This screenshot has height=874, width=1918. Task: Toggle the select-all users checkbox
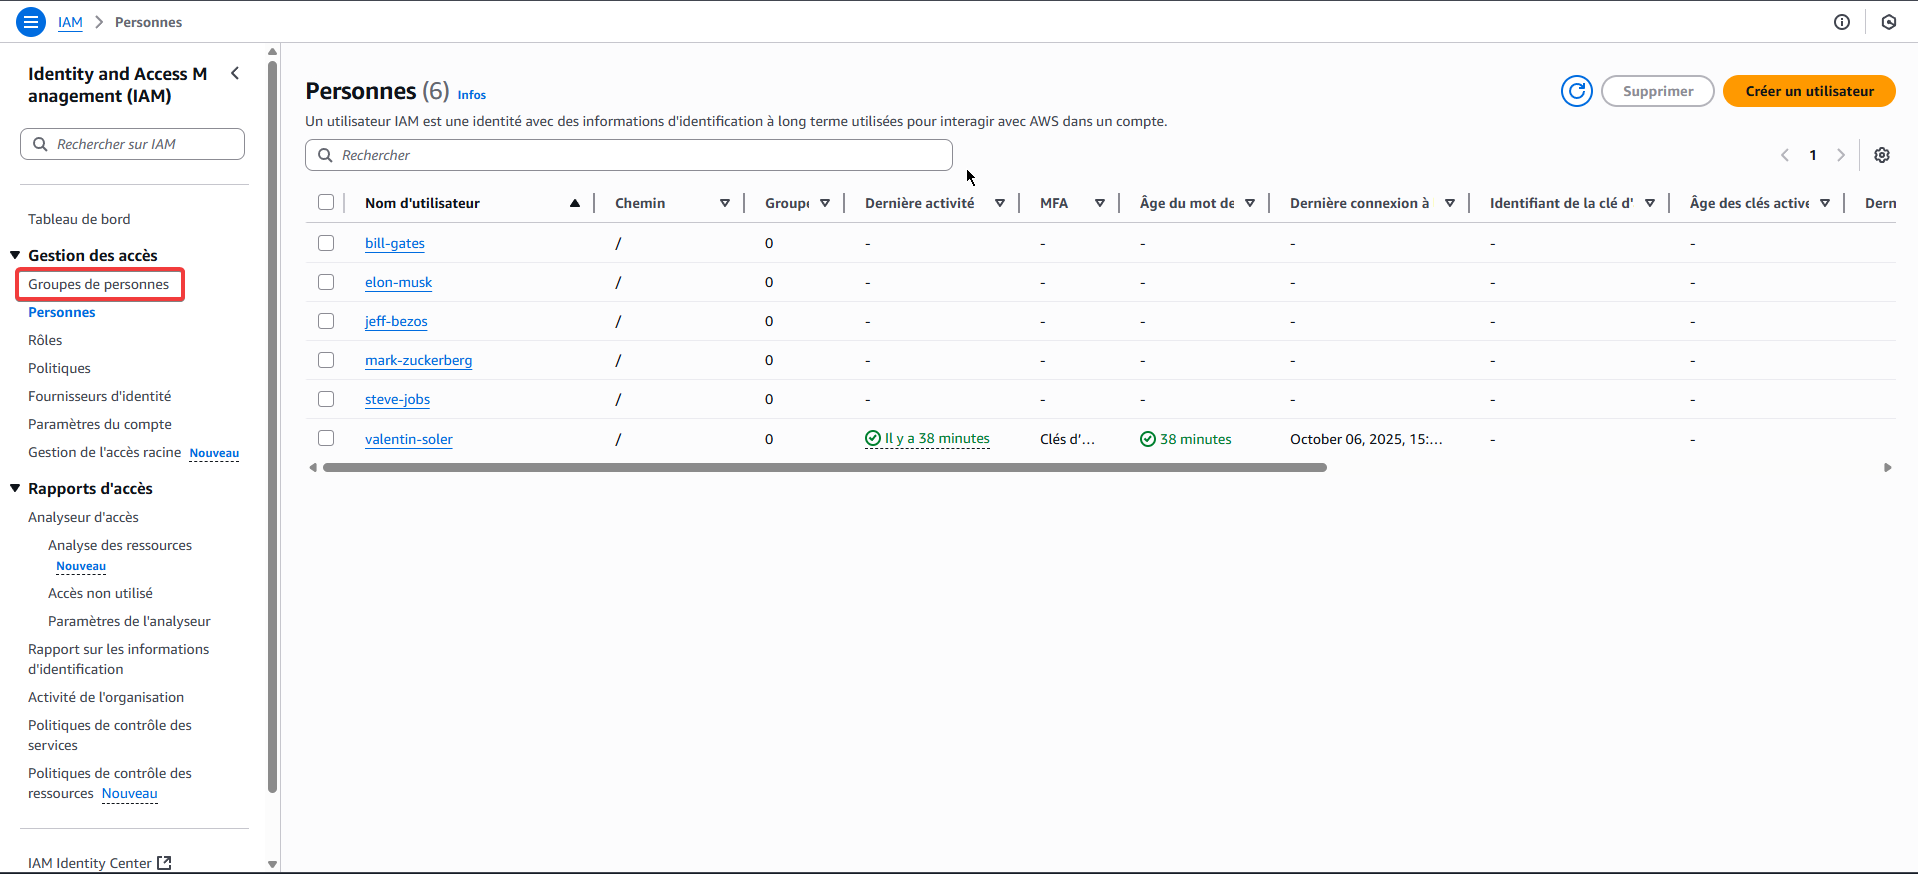pyautogui.click(x=326, y=202)
